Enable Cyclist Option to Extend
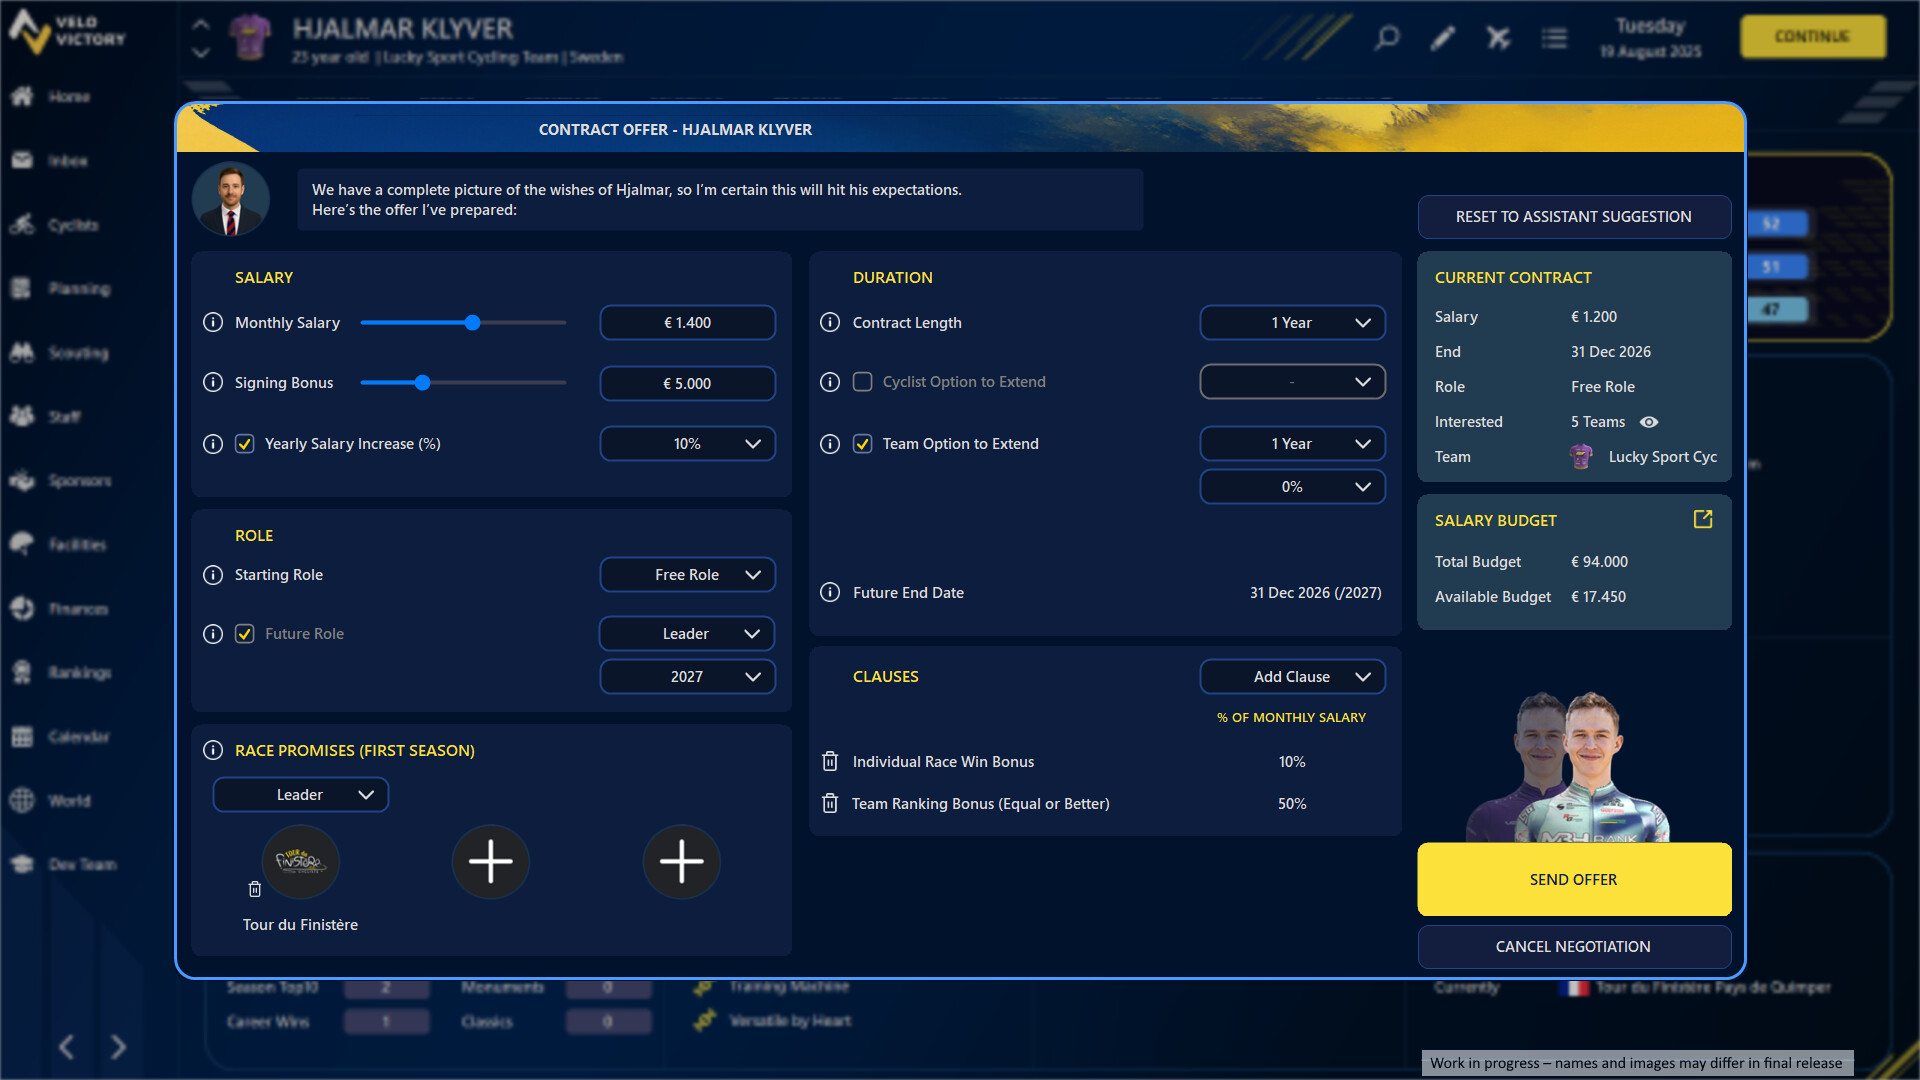 click(862, 381)
